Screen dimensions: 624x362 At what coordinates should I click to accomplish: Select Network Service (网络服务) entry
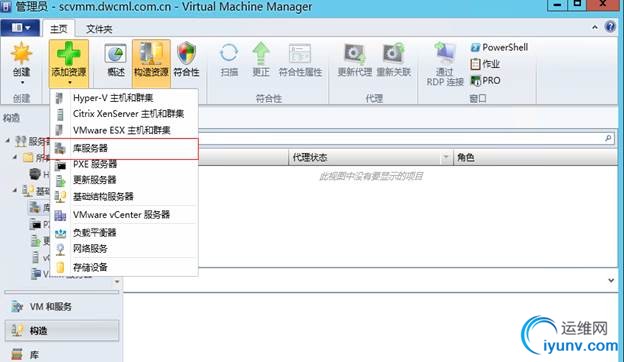(x=124, y=249)
